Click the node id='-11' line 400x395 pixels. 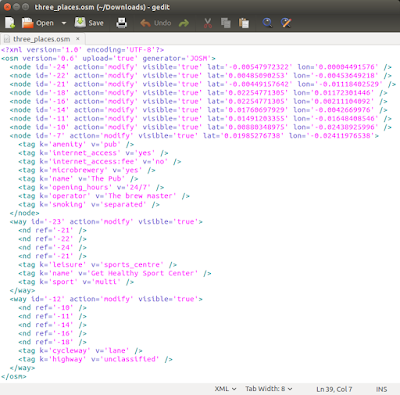(x=200, y=119)
